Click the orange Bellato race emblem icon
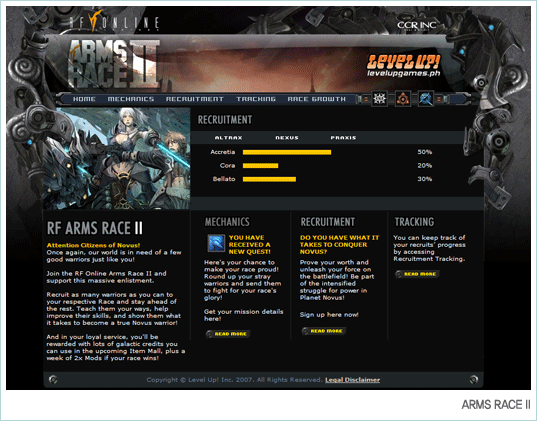 point(403,99)
